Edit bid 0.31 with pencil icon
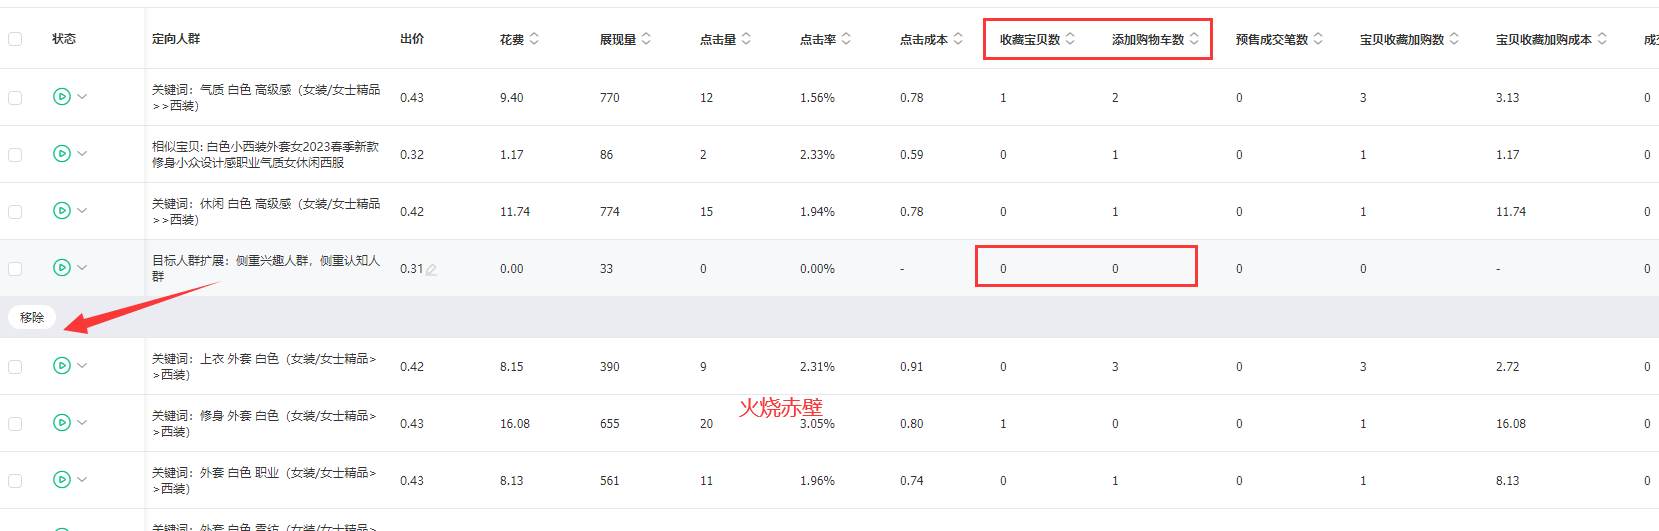This screenshot has width=1659, height=531. [431, 269]
